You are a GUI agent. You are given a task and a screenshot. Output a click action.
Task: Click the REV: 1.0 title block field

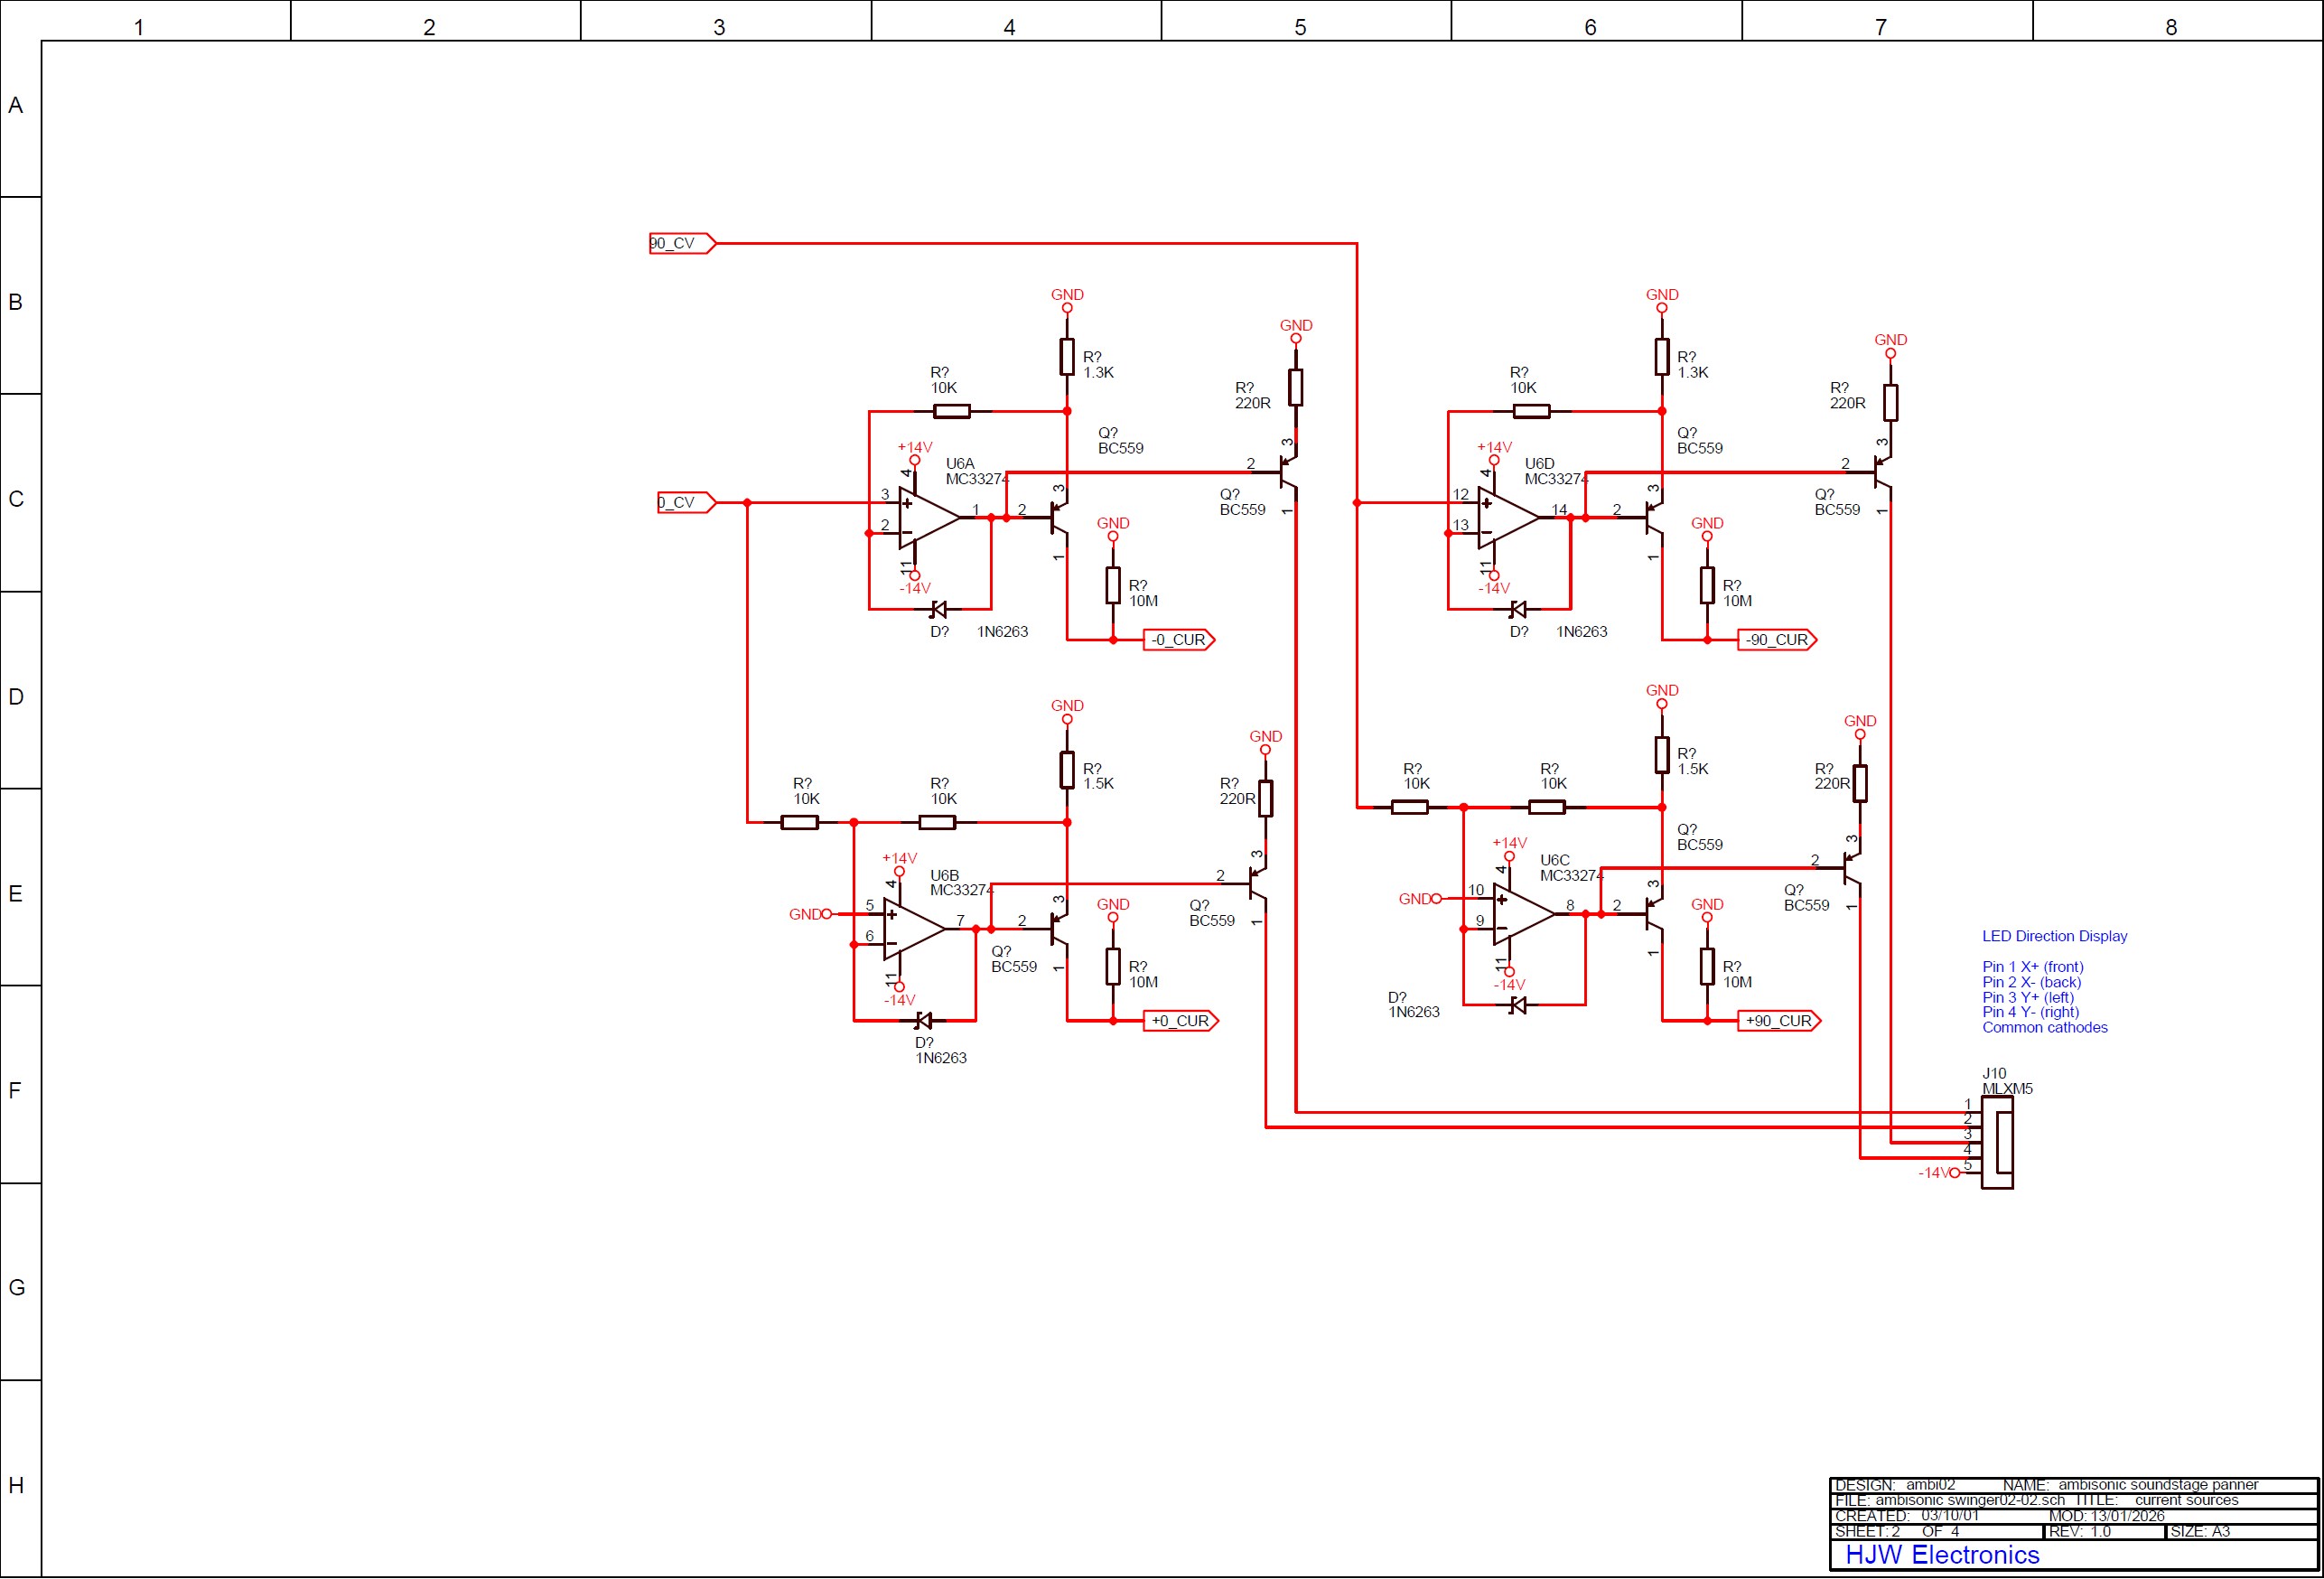coord(2080,1531)
